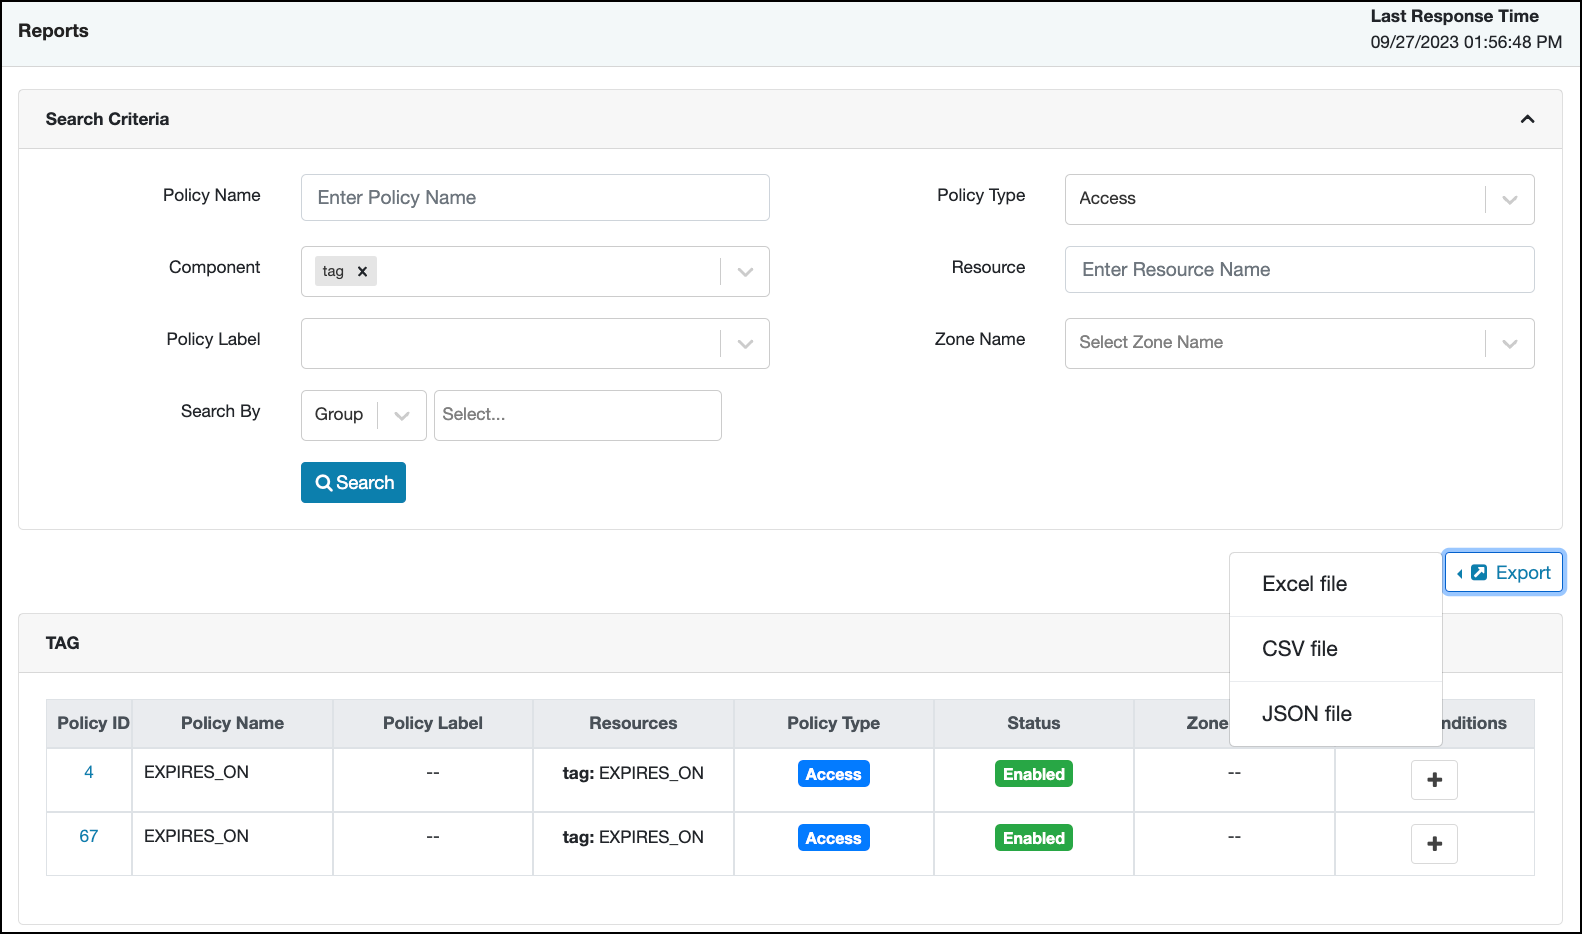1582x934 pixels.
Task: Click the Search button
Action: (353, 483)
